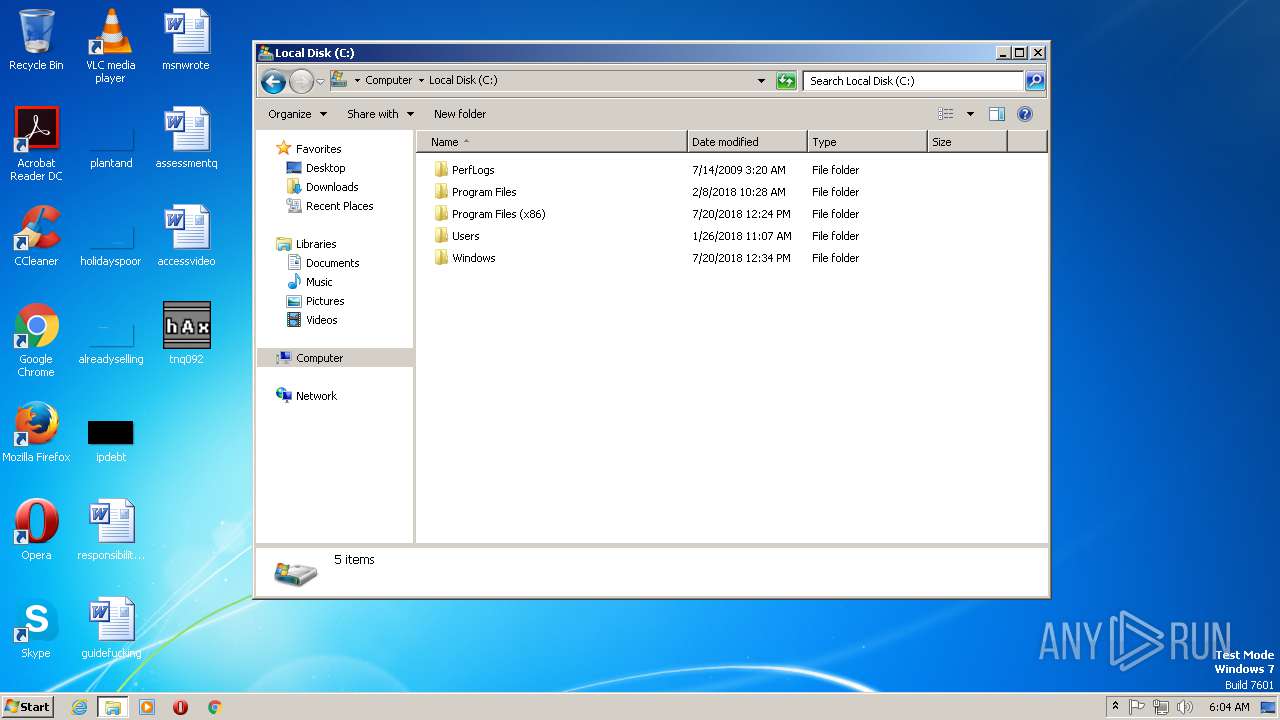Click Local Disk (C:) in address breadcrumb

pyautogui.click(x=463, y=80)
